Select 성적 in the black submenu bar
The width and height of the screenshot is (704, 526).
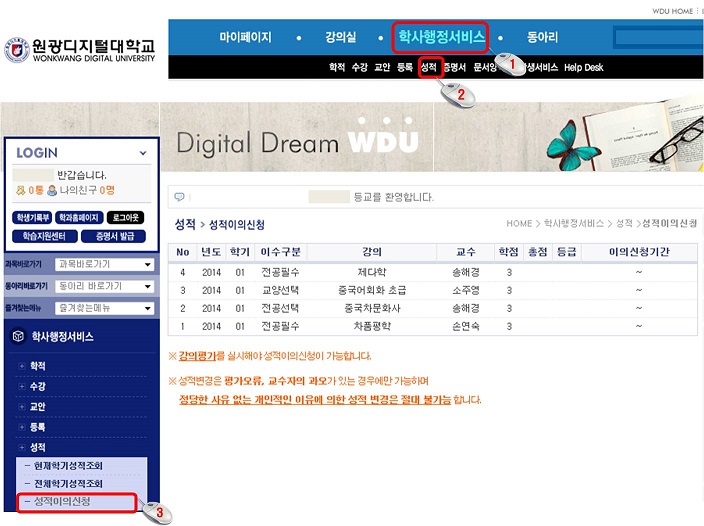point(429,68)
